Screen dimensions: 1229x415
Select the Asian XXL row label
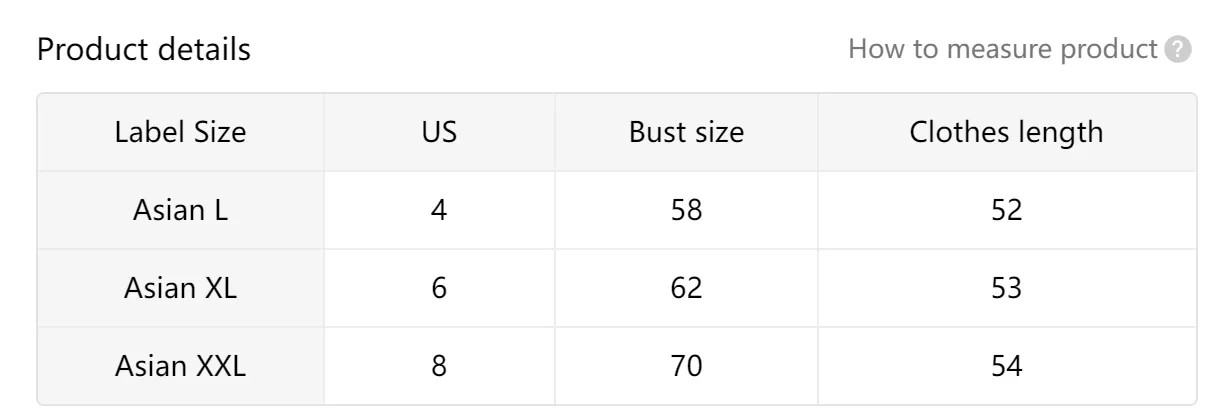pos(181,366)
